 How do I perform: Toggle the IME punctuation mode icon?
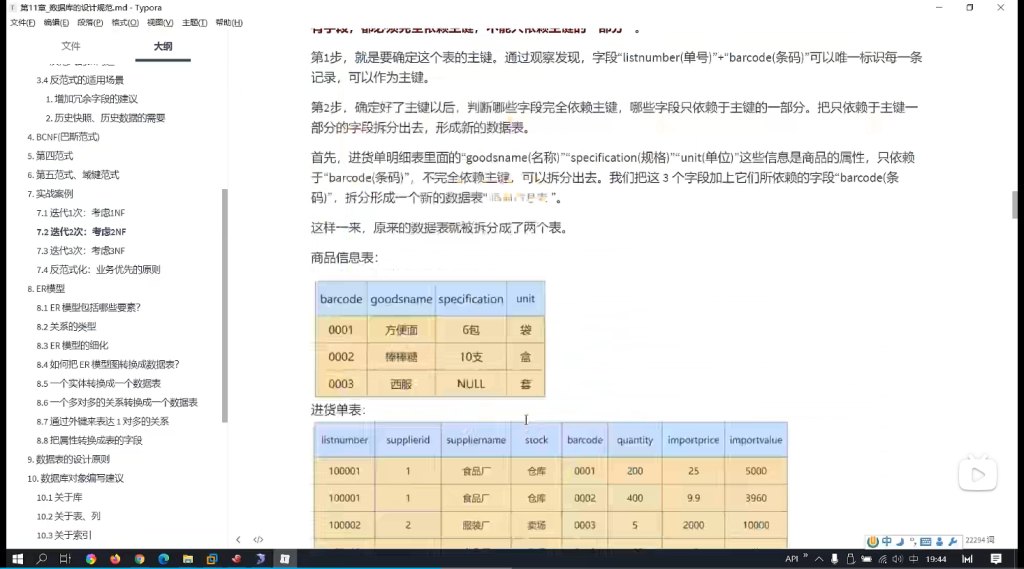coord(912,542)
